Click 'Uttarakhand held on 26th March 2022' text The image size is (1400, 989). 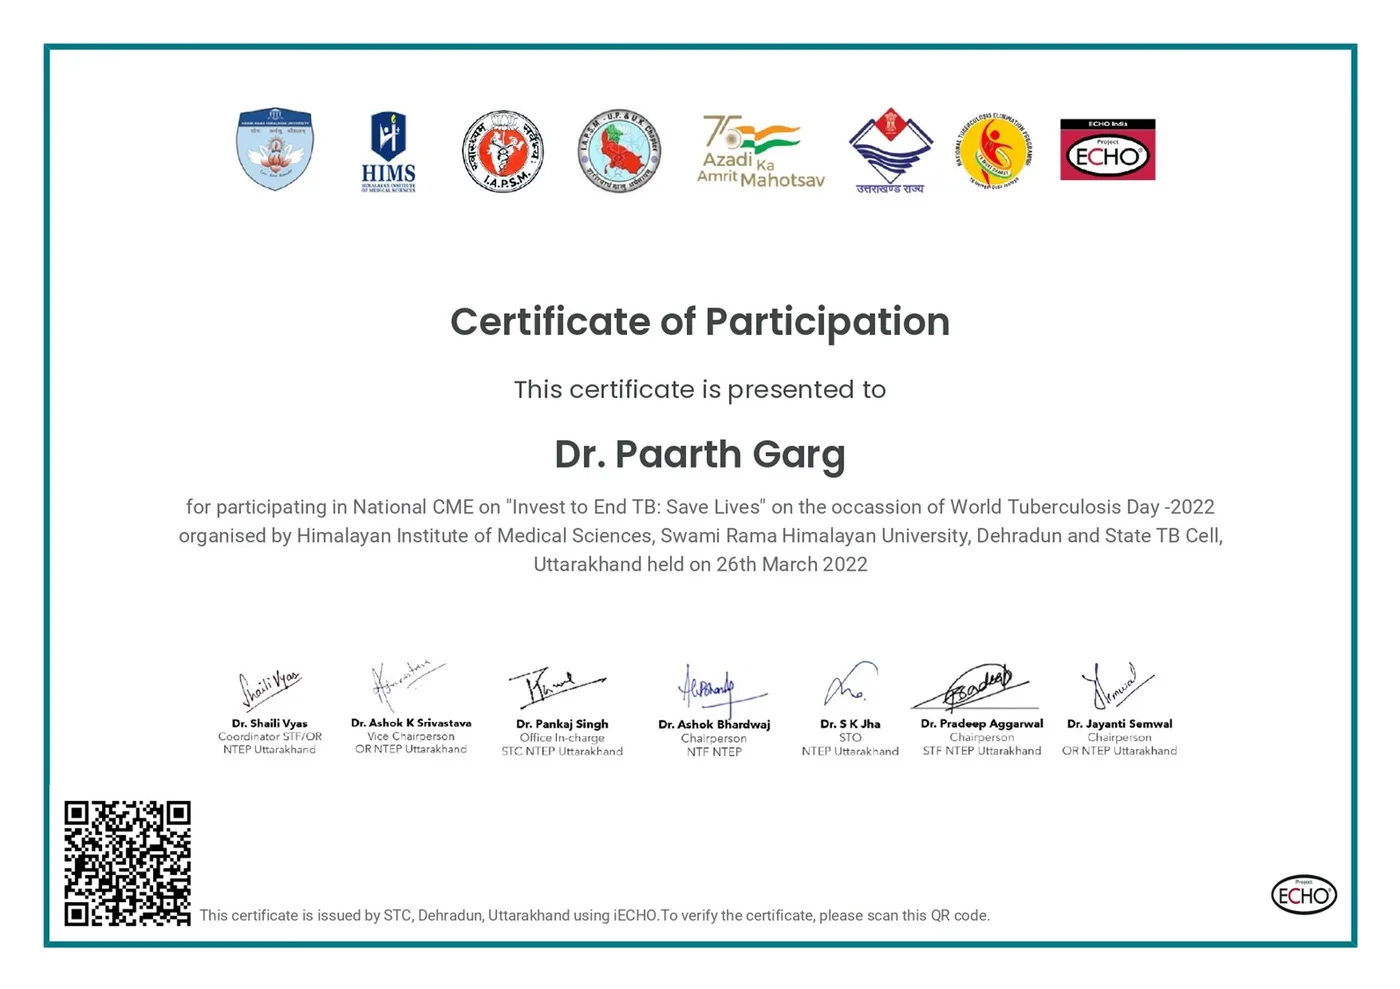coord(700,564)
